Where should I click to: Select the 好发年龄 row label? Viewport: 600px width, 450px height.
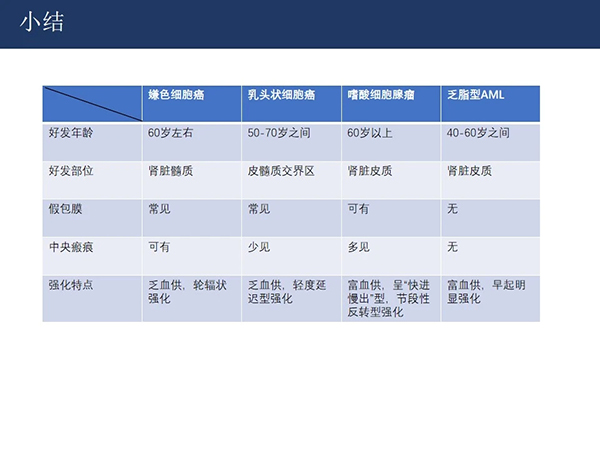(71, 132)
